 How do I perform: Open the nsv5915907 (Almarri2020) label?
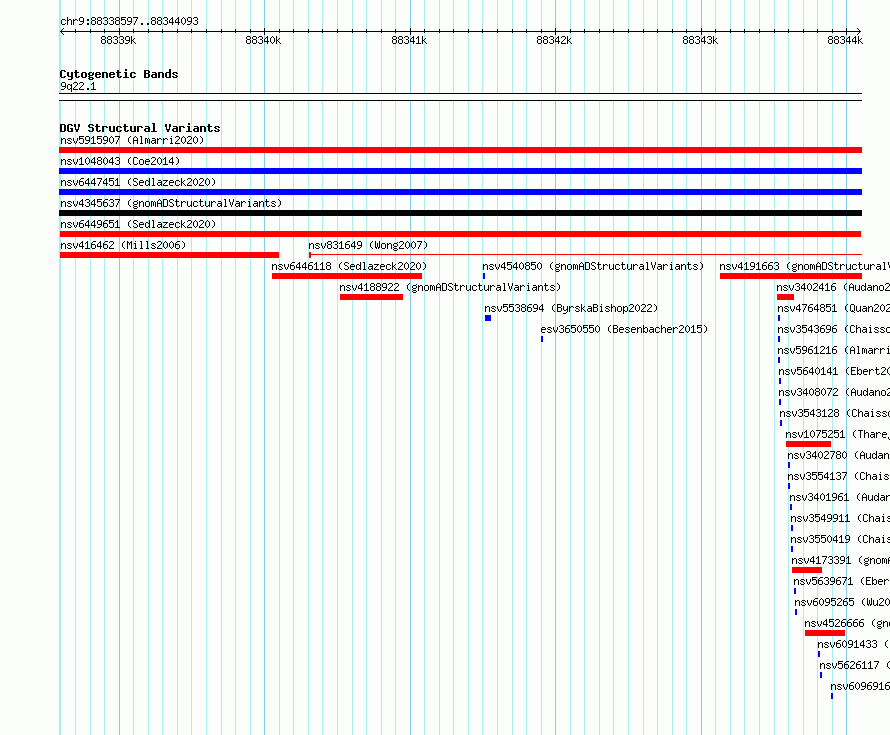132,140
